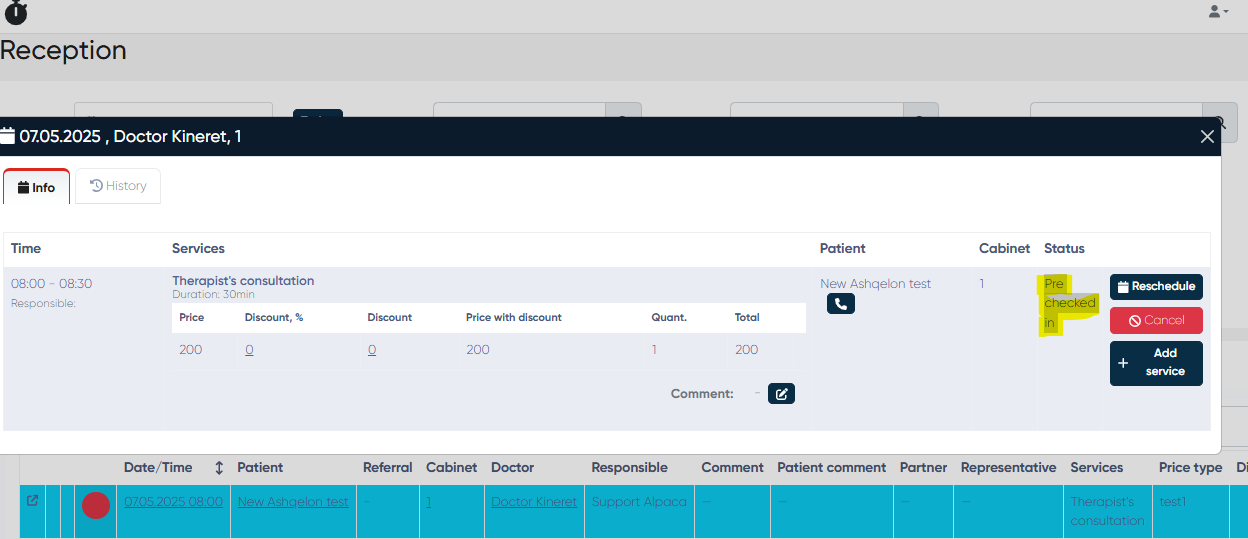
Task: Click the stopwatch logo icon
Action: point(16,12)
